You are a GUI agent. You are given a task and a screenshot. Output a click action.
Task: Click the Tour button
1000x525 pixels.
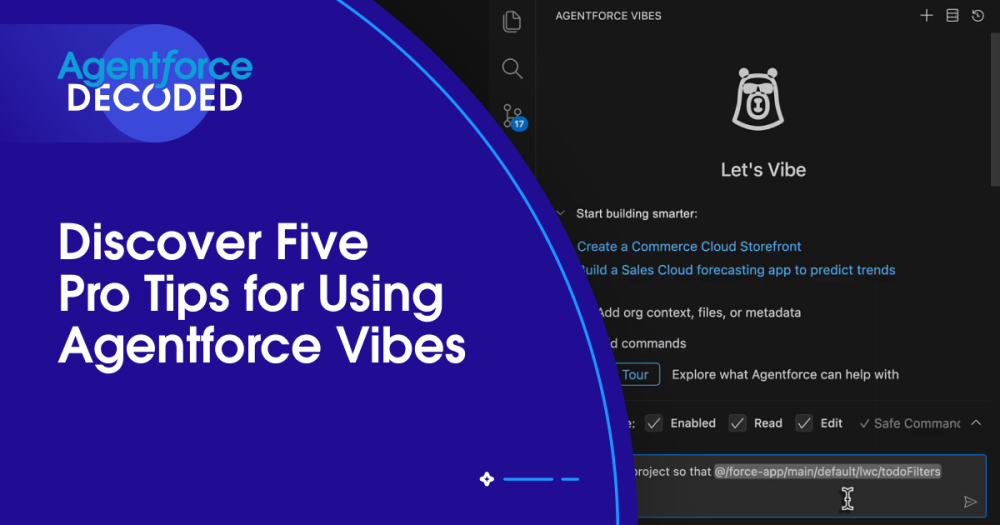coord(634,375)
